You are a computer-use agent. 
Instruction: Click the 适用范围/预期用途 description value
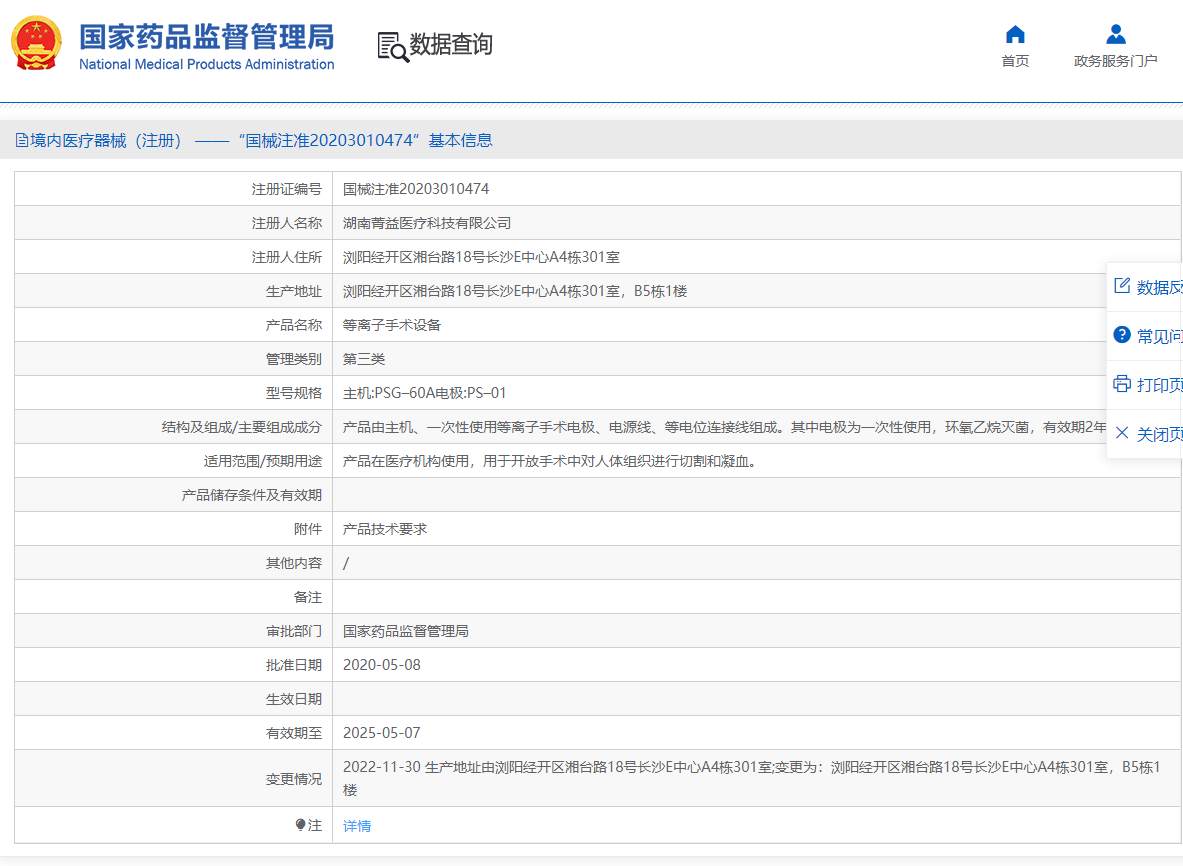pos(549,461)
